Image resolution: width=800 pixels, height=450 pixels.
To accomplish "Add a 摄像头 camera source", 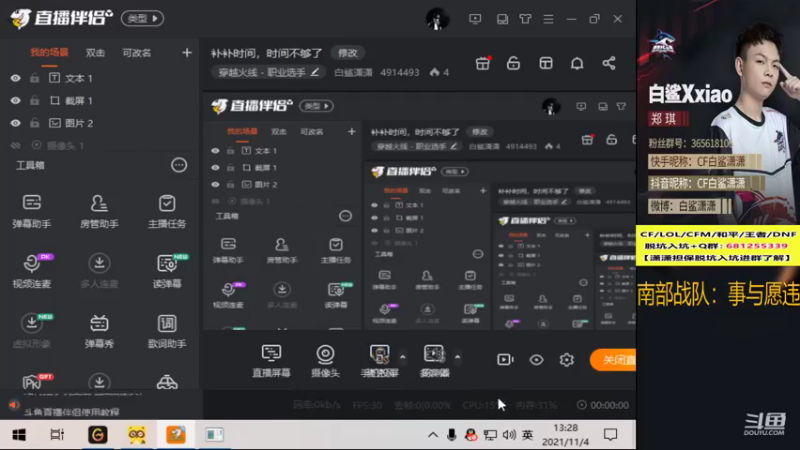I will (x=325, y=361).
